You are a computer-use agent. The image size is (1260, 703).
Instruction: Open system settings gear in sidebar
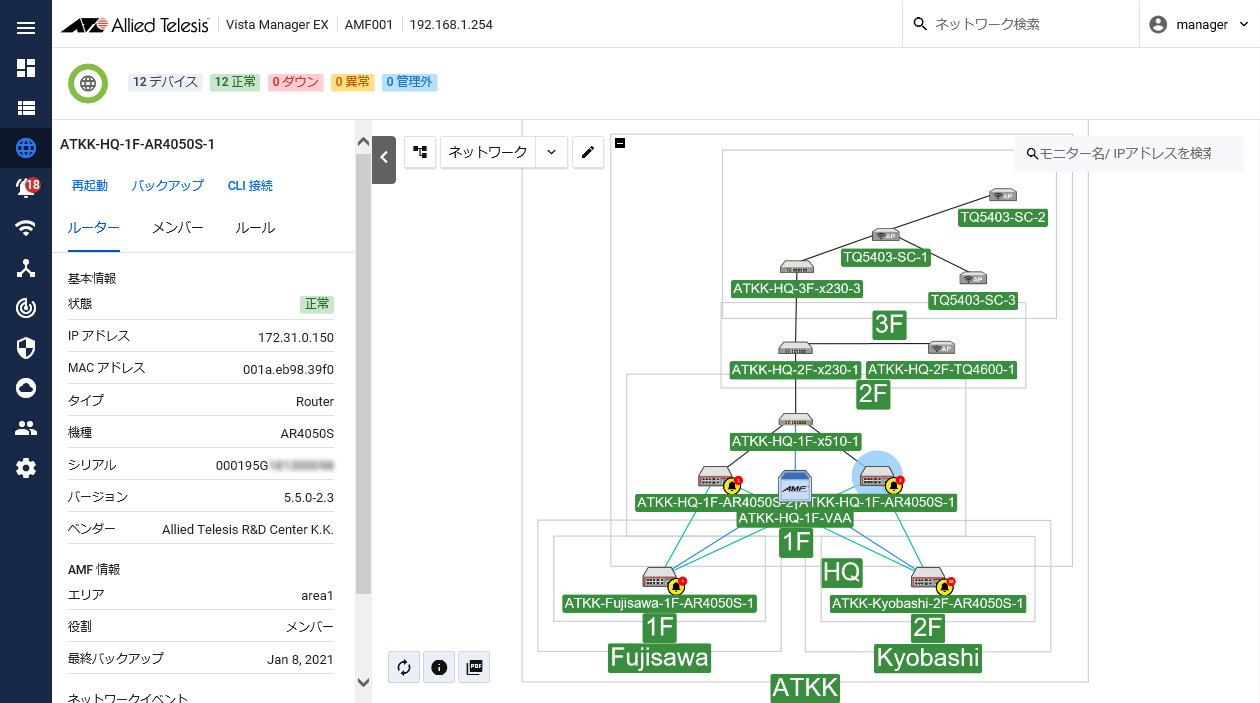26,468
